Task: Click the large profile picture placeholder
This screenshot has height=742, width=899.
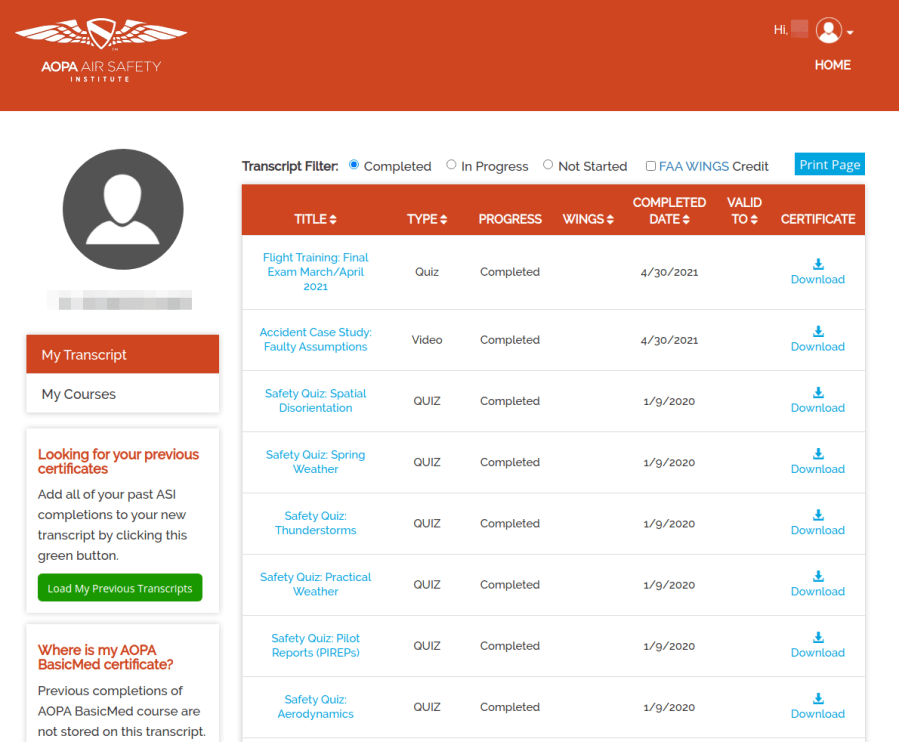Action: [x=123, y=210]
